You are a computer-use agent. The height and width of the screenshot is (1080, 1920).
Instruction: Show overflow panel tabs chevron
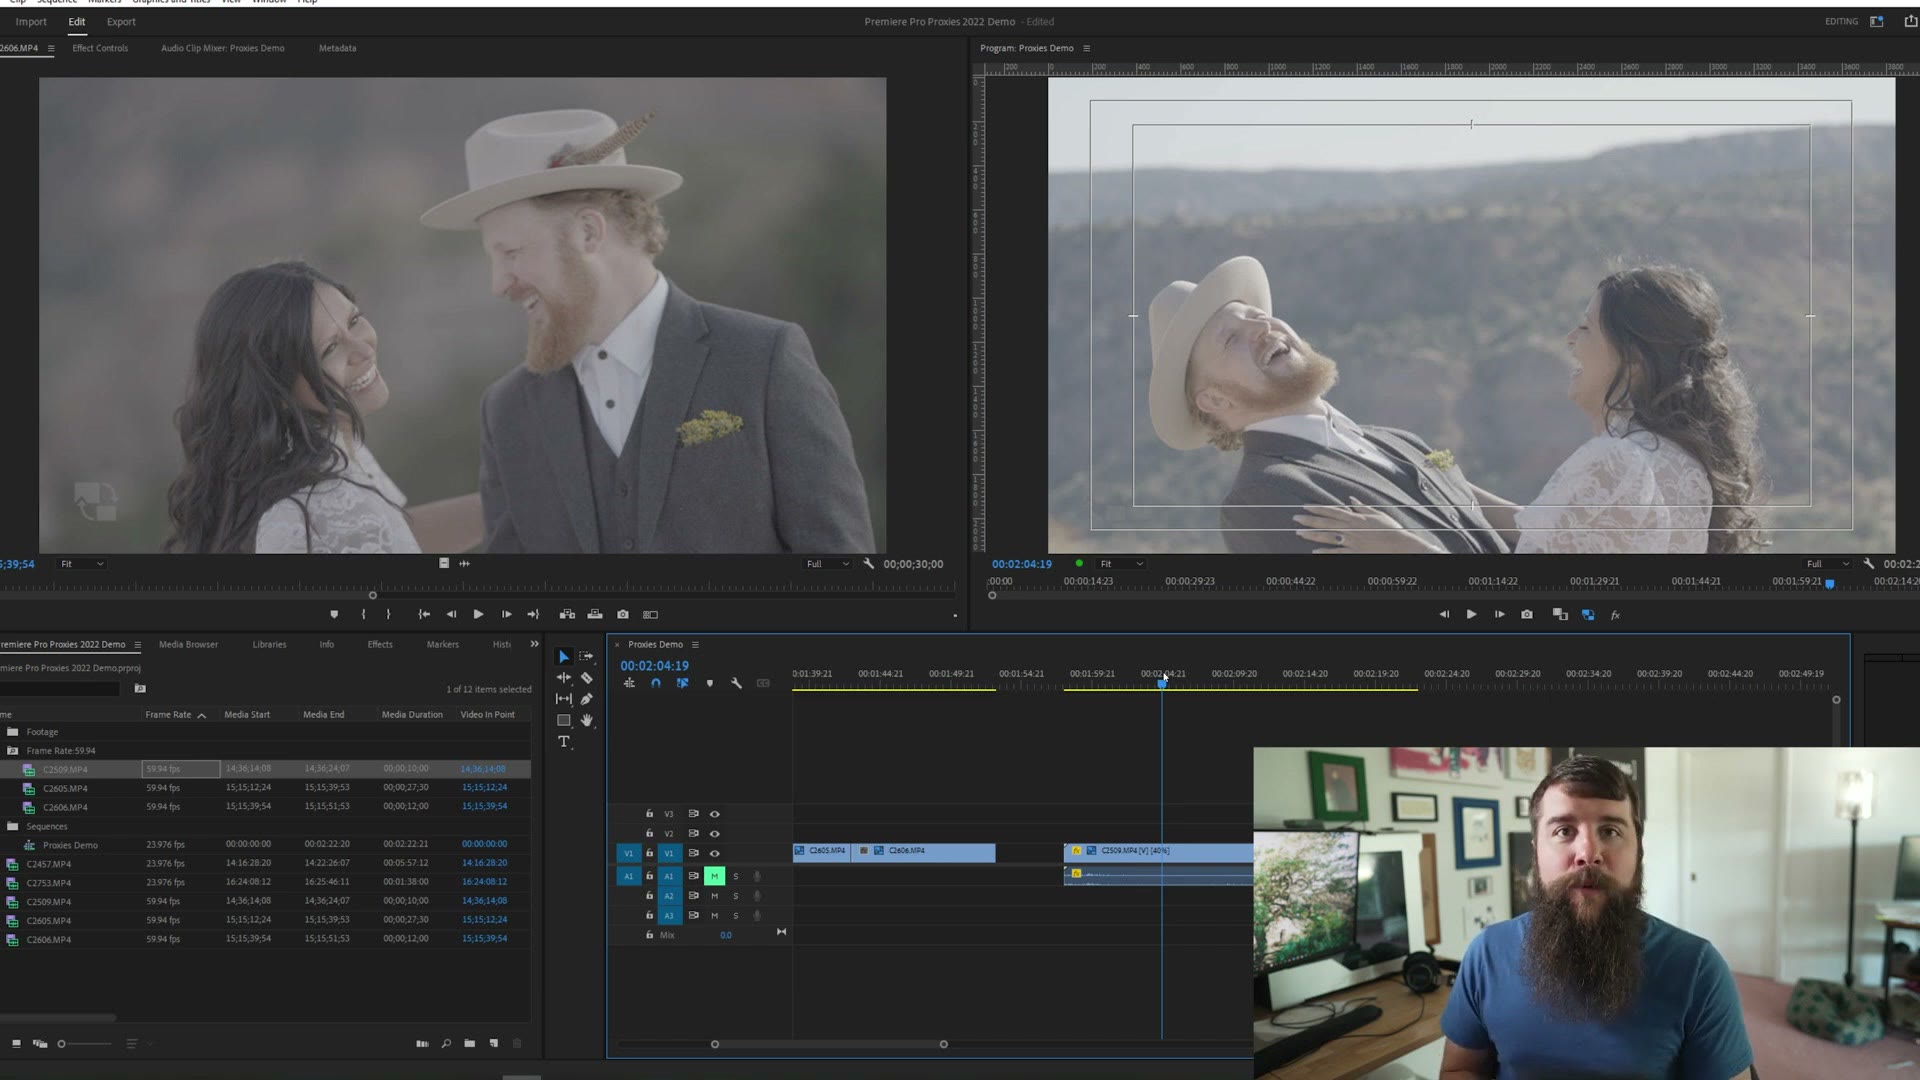[x=534, y=644]
